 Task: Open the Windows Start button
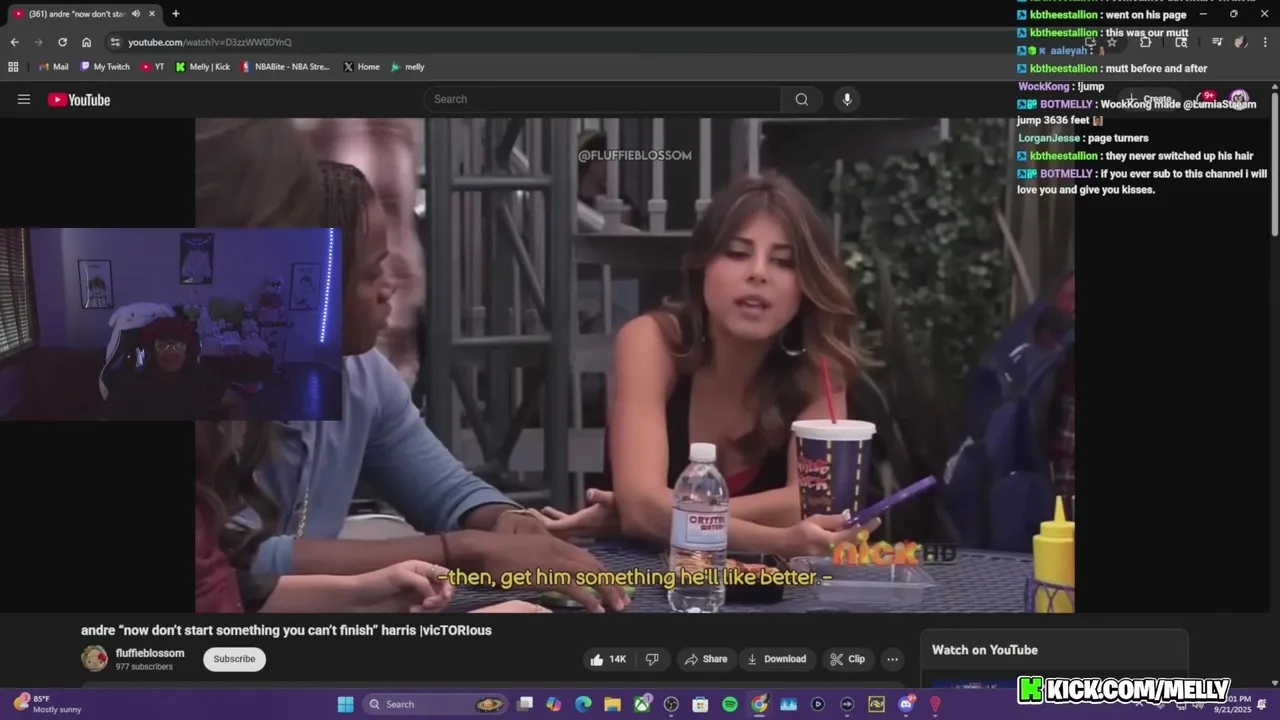(x=345, y=704)
